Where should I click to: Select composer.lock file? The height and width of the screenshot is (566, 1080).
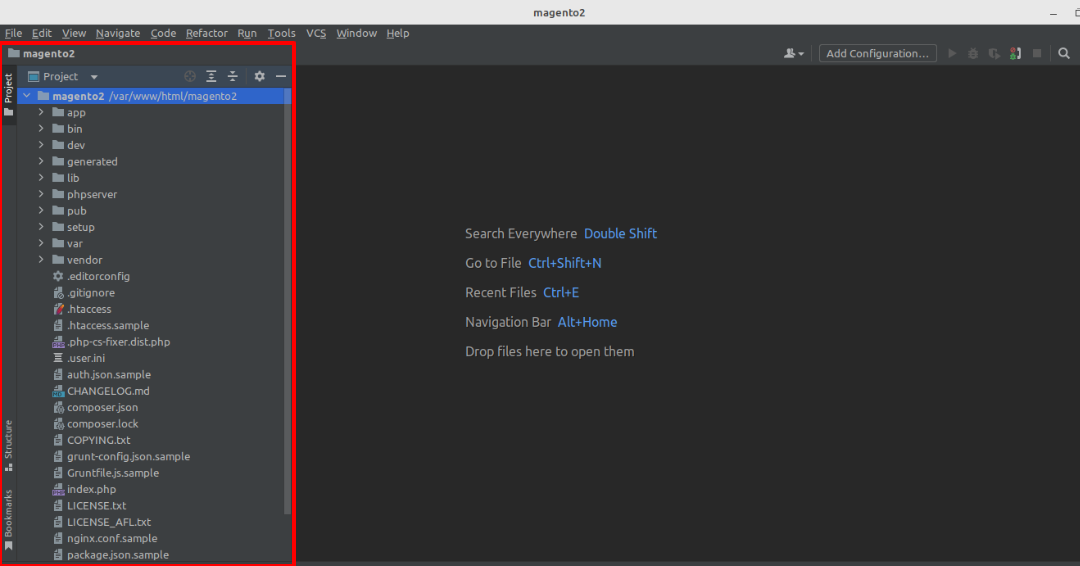(103, 424)
